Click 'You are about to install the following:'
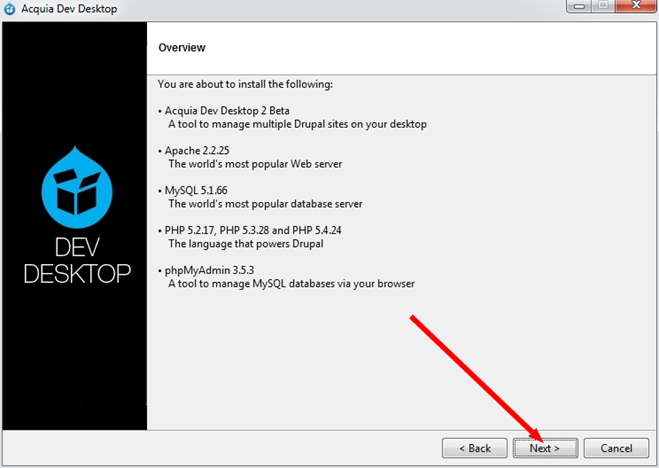This screenshot has width=659, height=468. pyautogui.click(x=245, y=84)
